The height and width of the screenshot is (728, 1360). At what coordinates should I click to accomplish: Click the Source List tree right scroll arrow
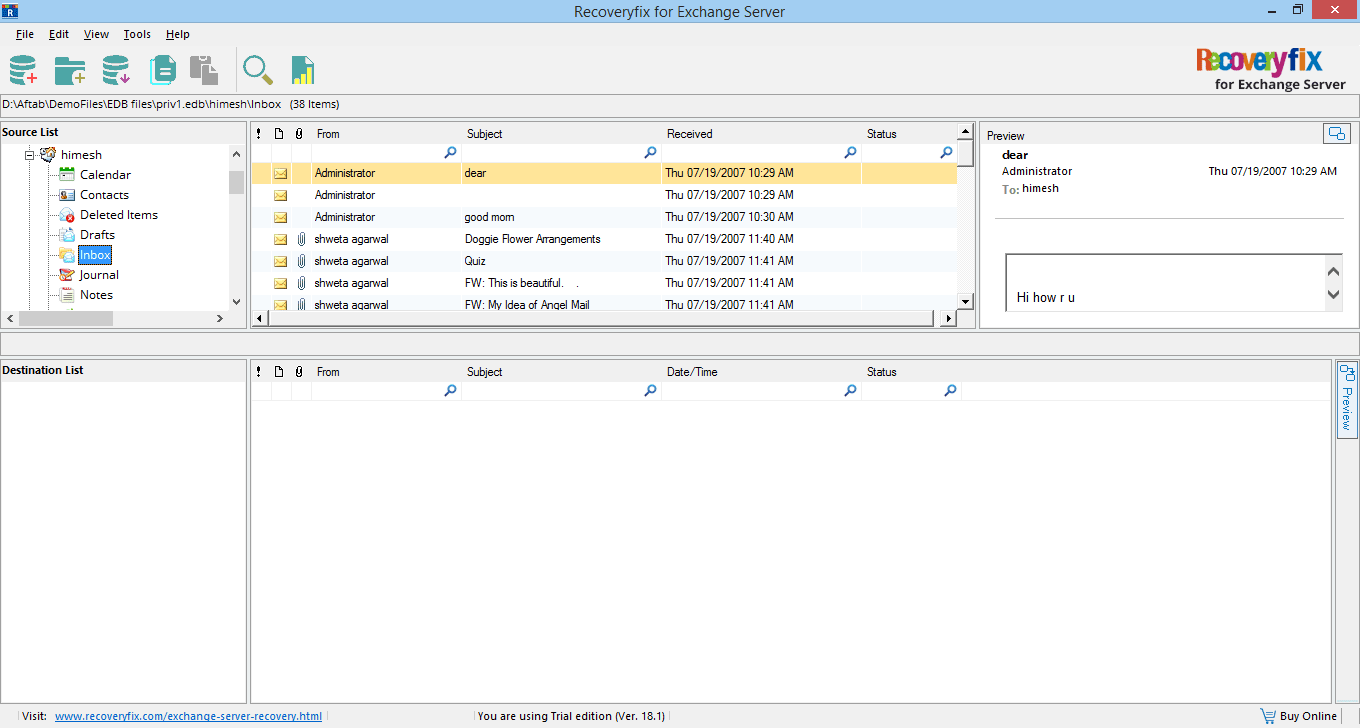(x=220, y=318)
